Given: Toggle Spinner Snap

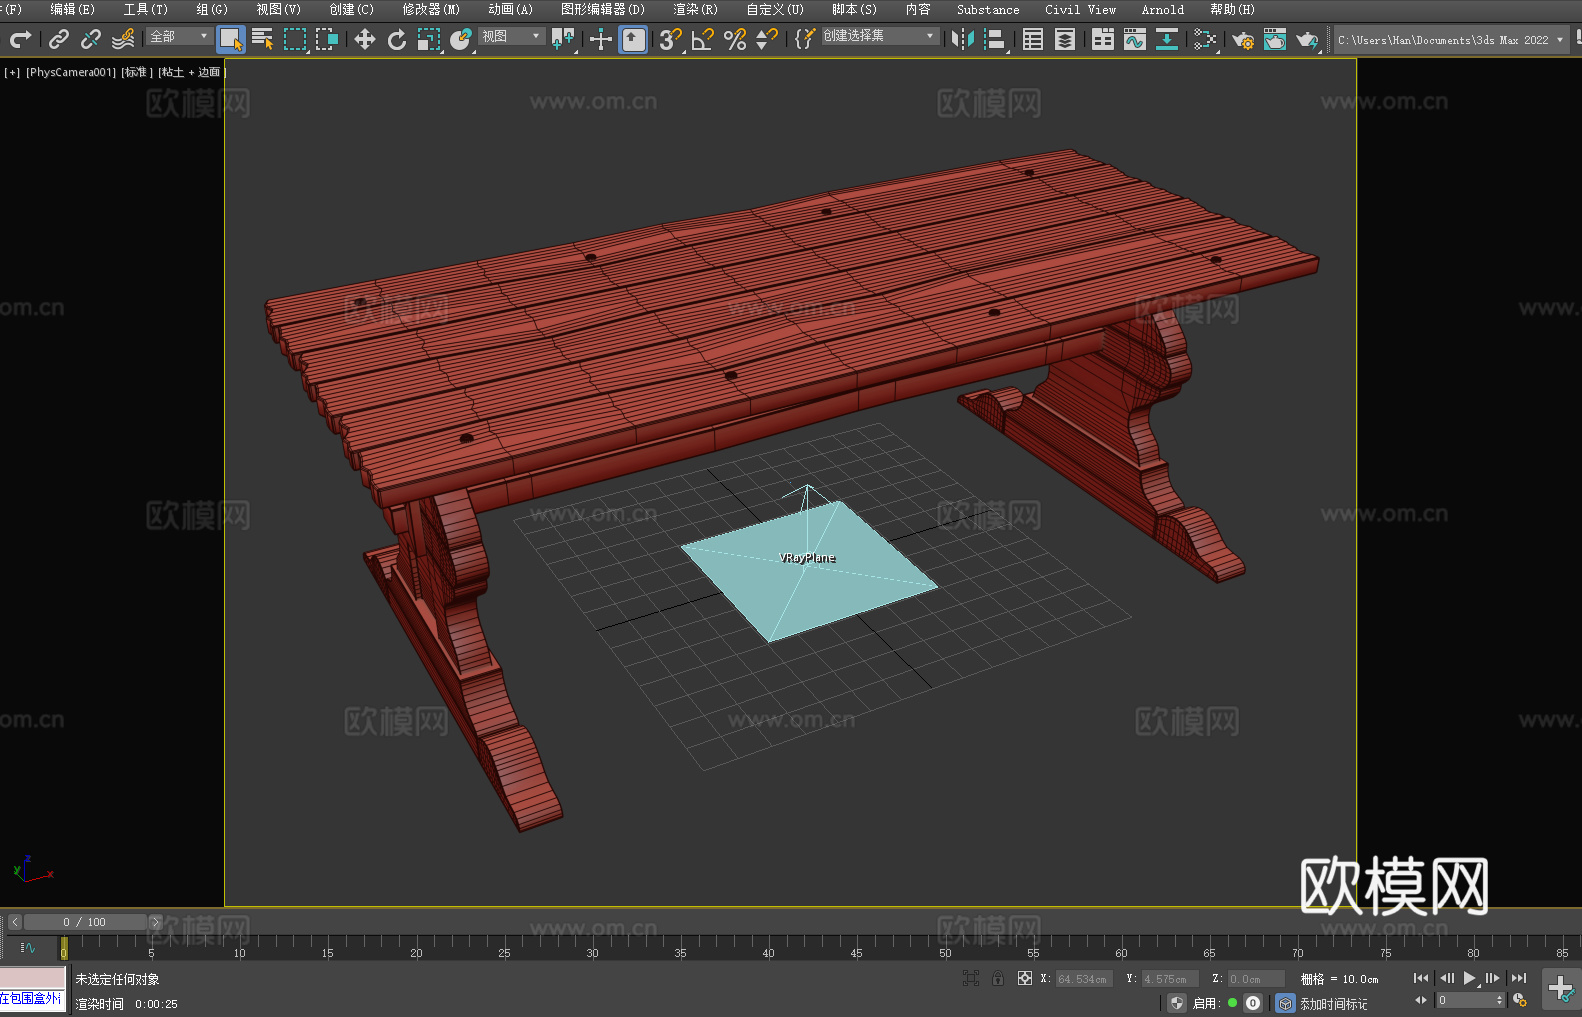Looking at the screenshot, I should (x=767, y=39).
